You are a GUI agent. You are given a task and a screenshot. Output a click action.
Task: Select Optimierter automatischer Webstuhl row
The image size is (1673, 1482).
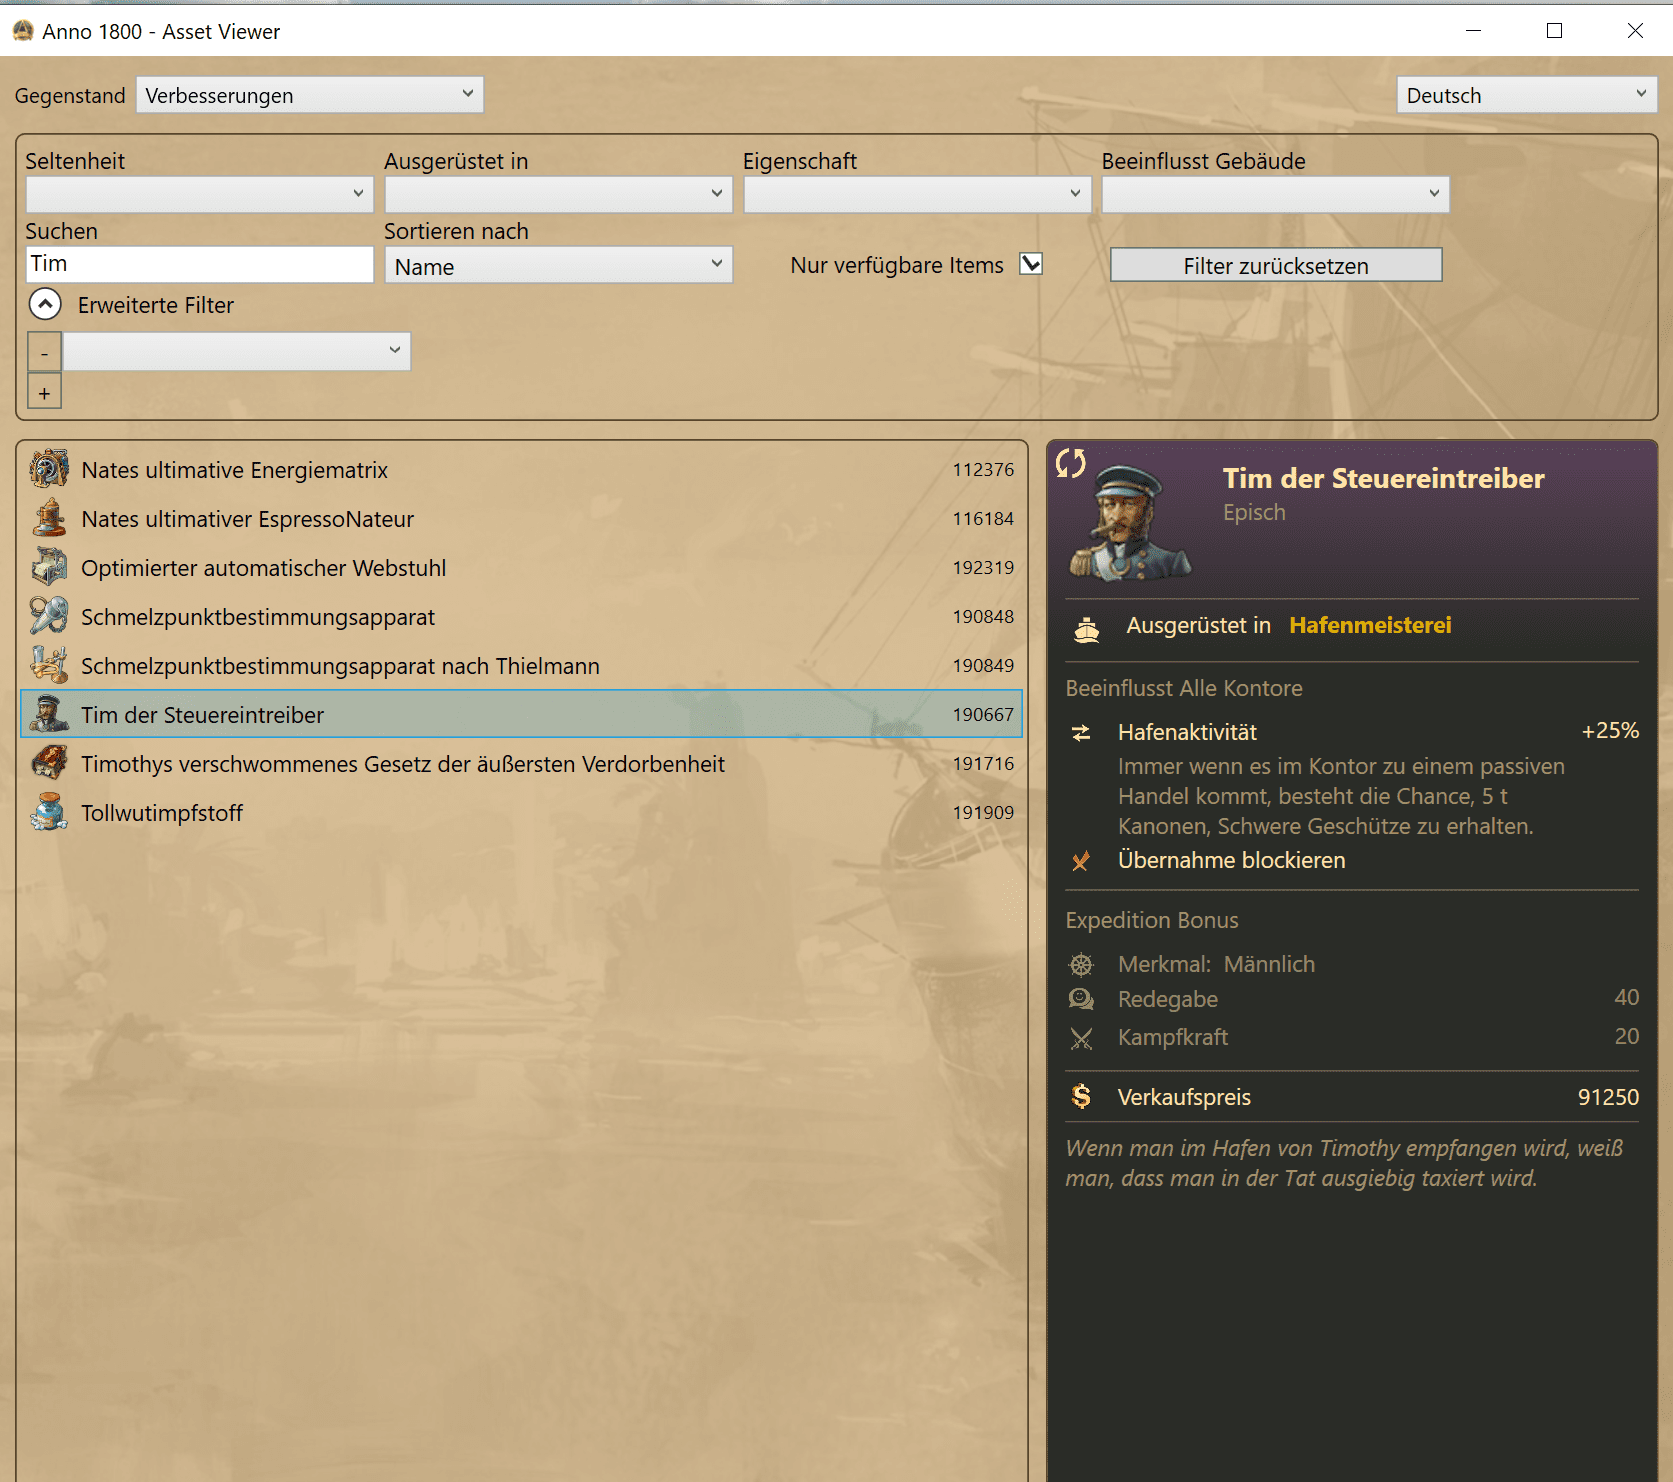(521, 567)
